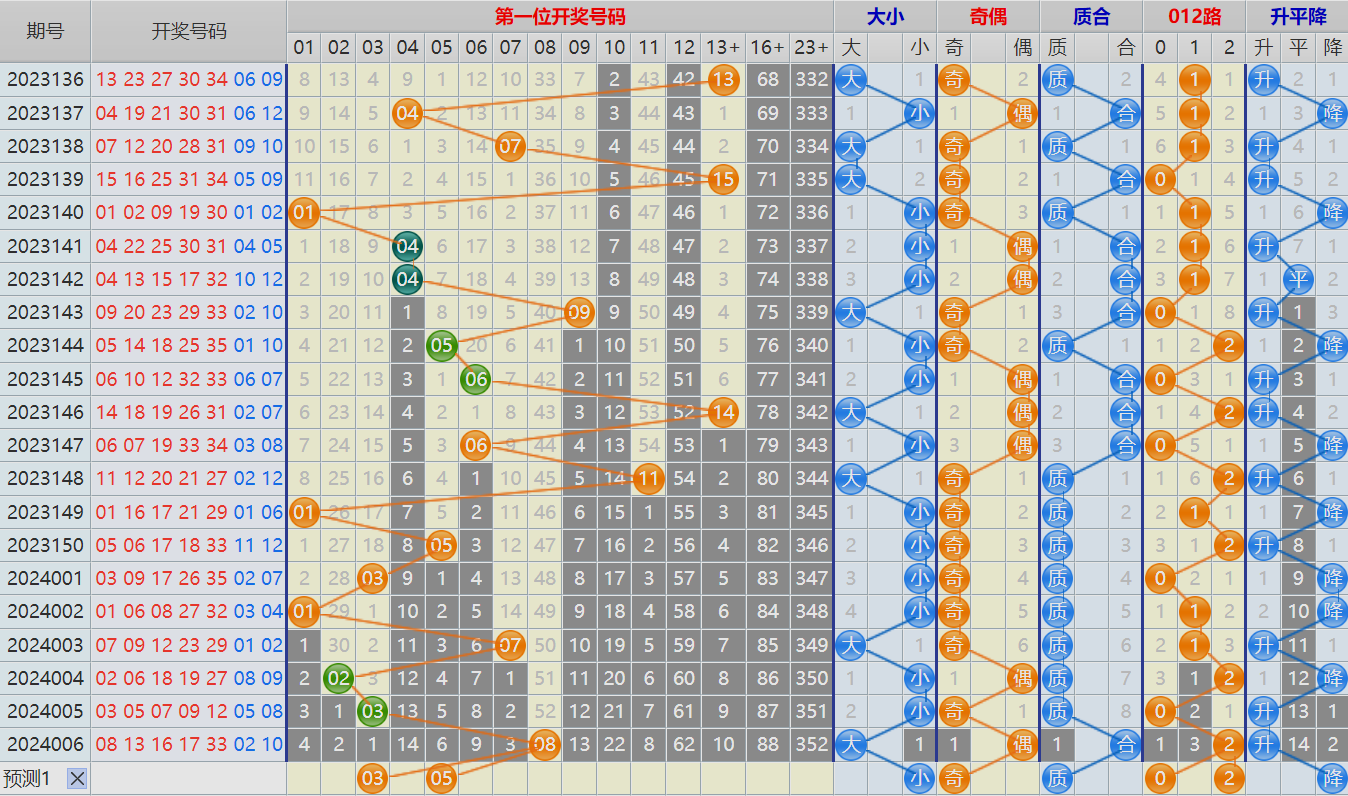Viewport: 1348px width, 796px height.
Task: Toggle the 2 marker in the prediction row
Action: click(x=1228, y=778)
